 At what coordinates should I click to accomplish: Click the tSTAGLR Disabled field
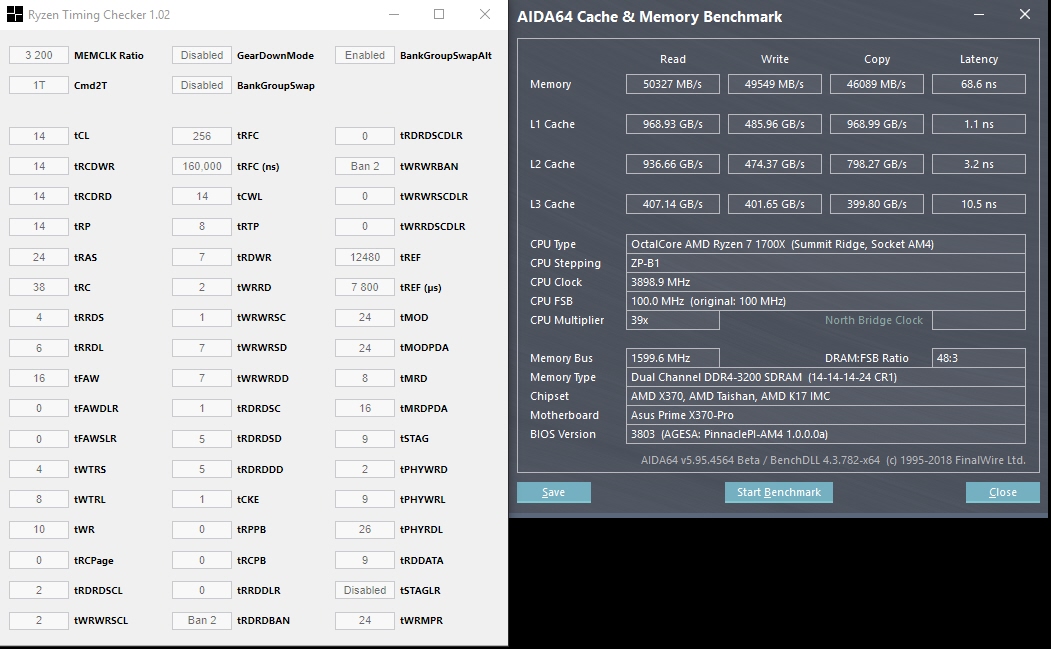365,590
